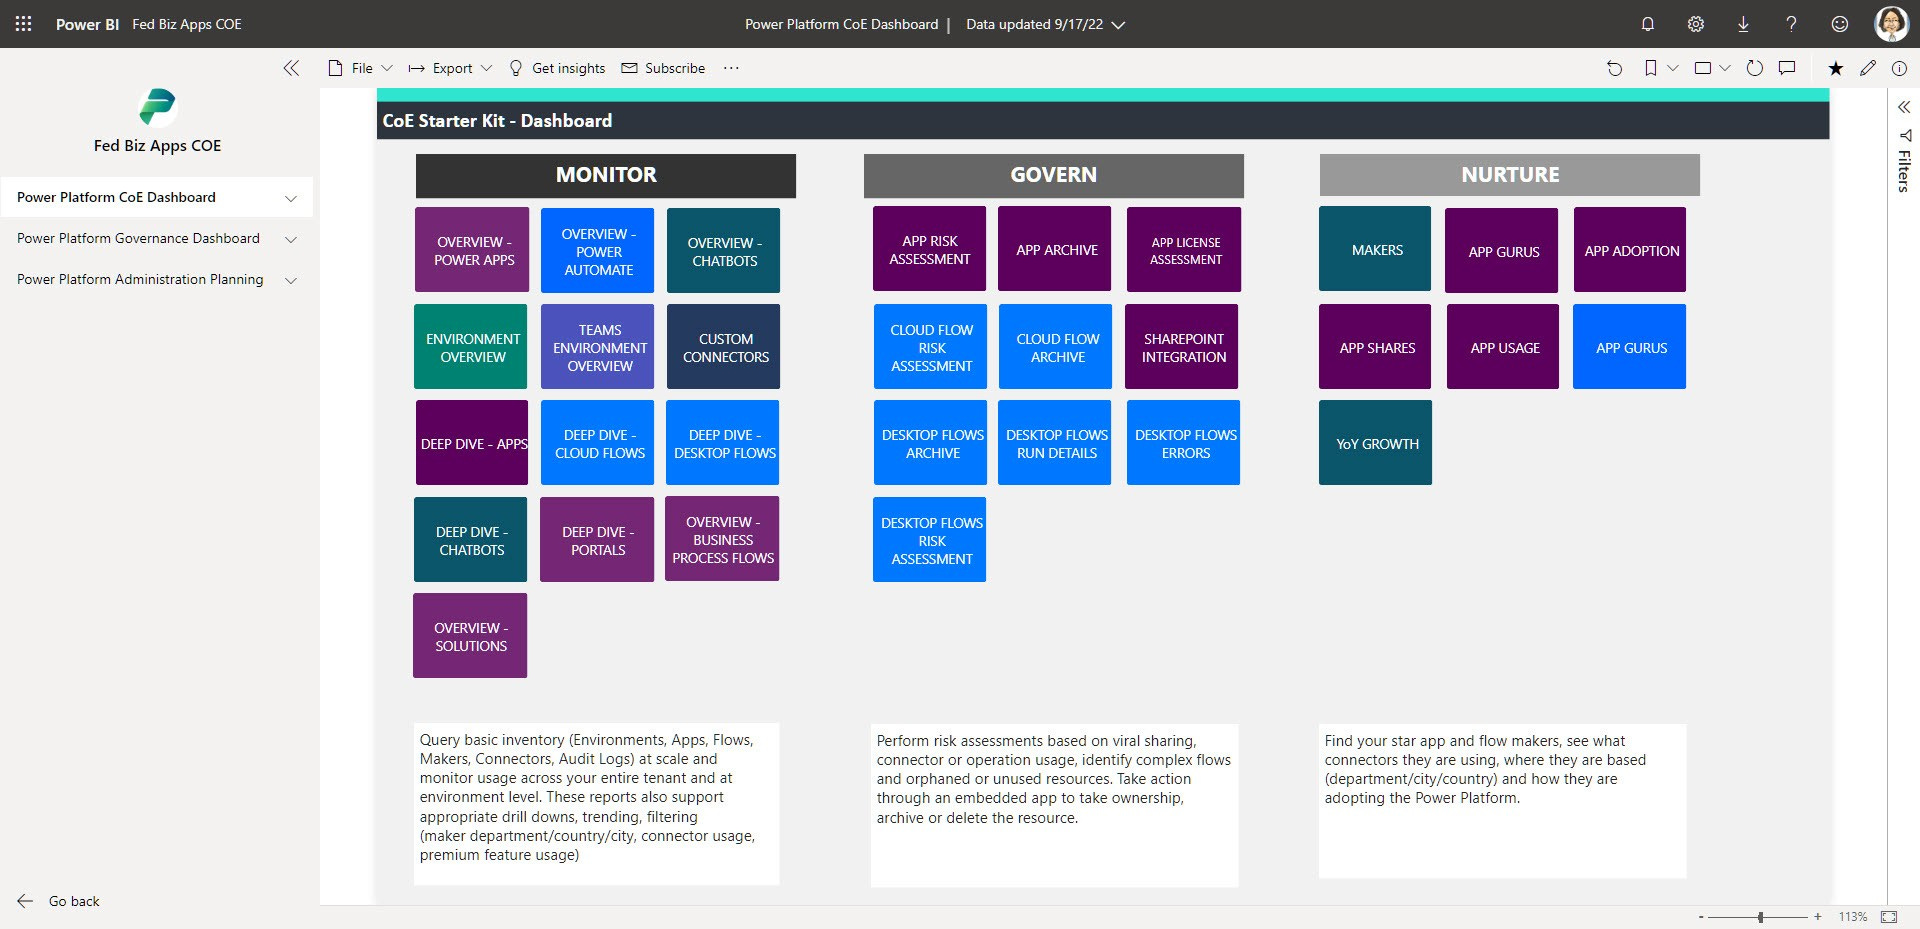Open more options ellipsis in toolbar
Image resolution: width=1920 pixels, height=929 pixels.
[x=731, y=68]
